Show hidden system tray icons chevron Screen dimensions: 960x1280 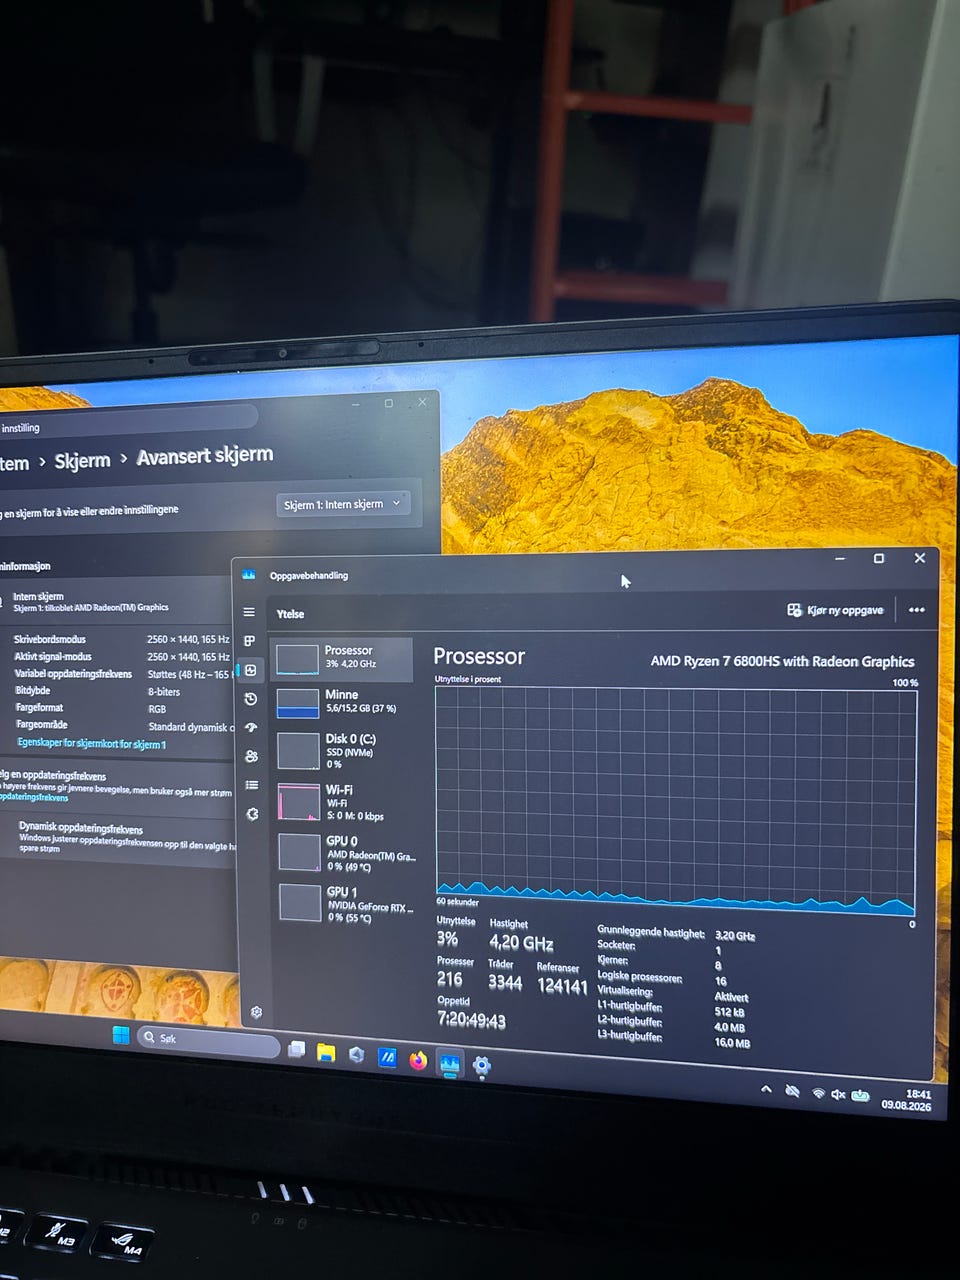766,1089
